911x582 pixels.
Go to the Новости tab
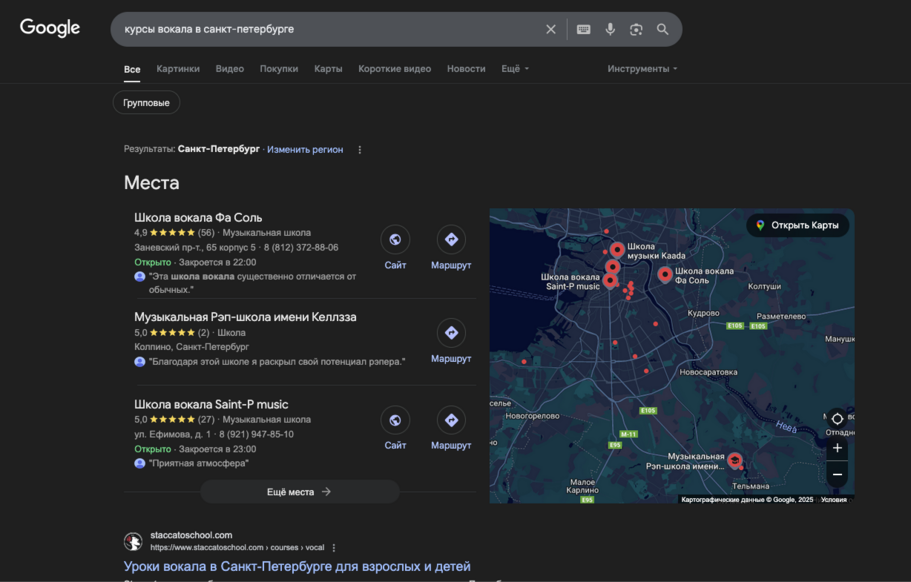click(466, 69)
